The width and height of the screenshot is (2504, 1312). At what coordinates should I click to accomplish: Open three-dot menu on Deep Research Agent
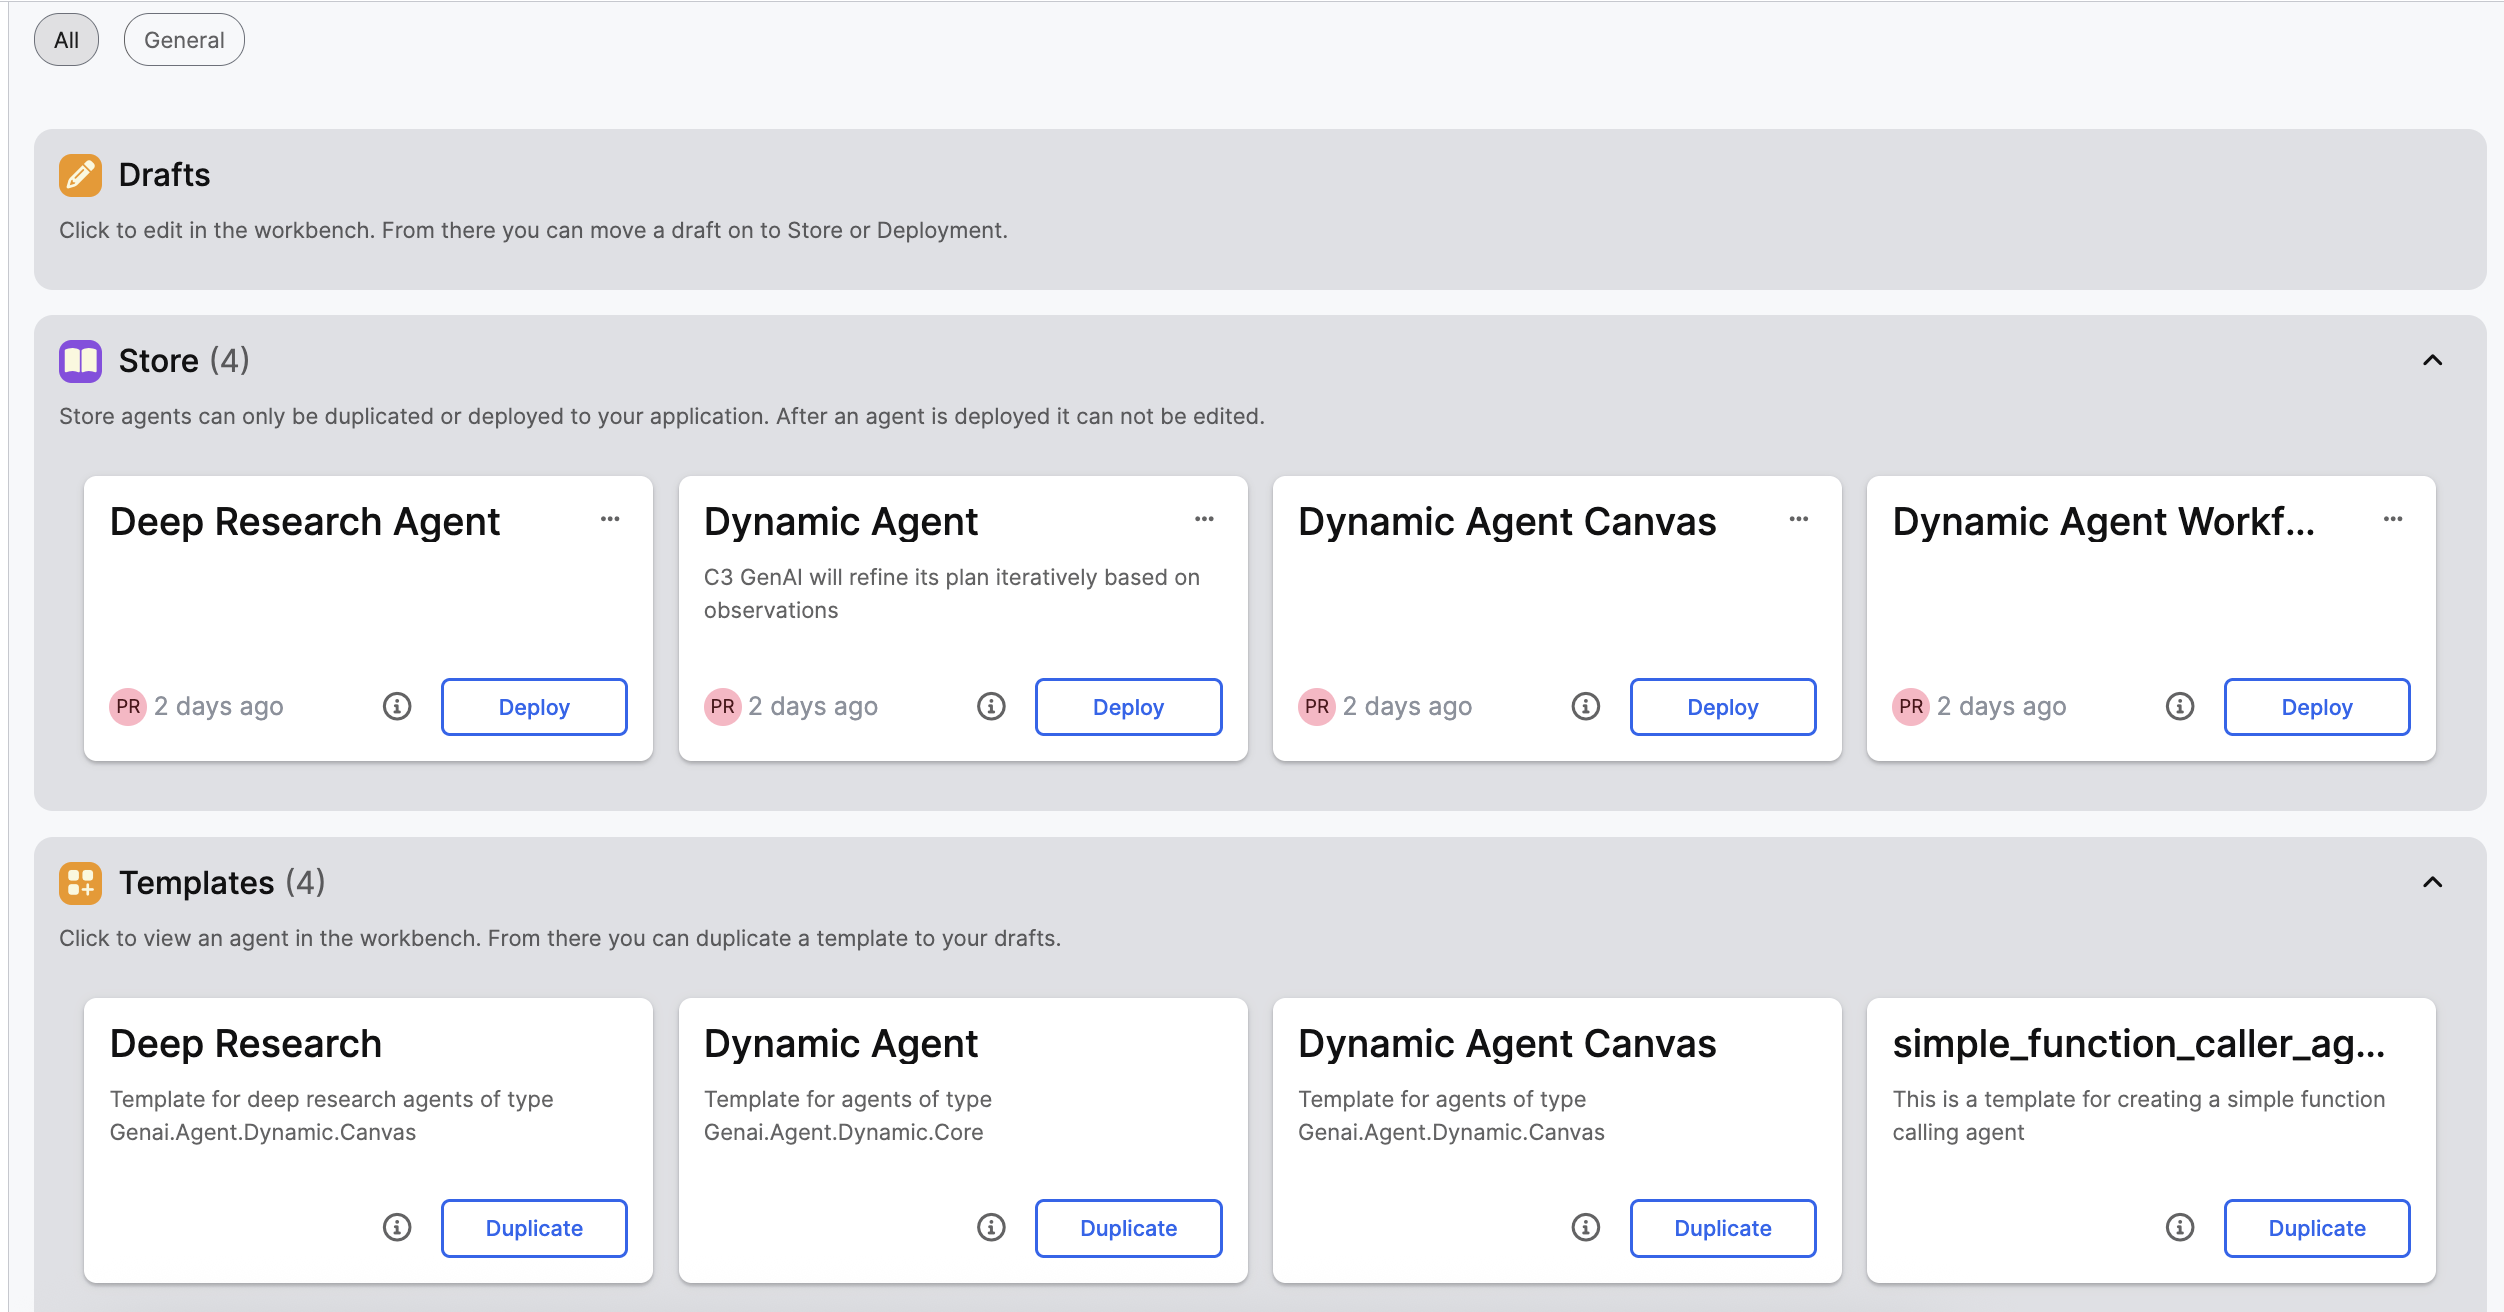[610, 519]
